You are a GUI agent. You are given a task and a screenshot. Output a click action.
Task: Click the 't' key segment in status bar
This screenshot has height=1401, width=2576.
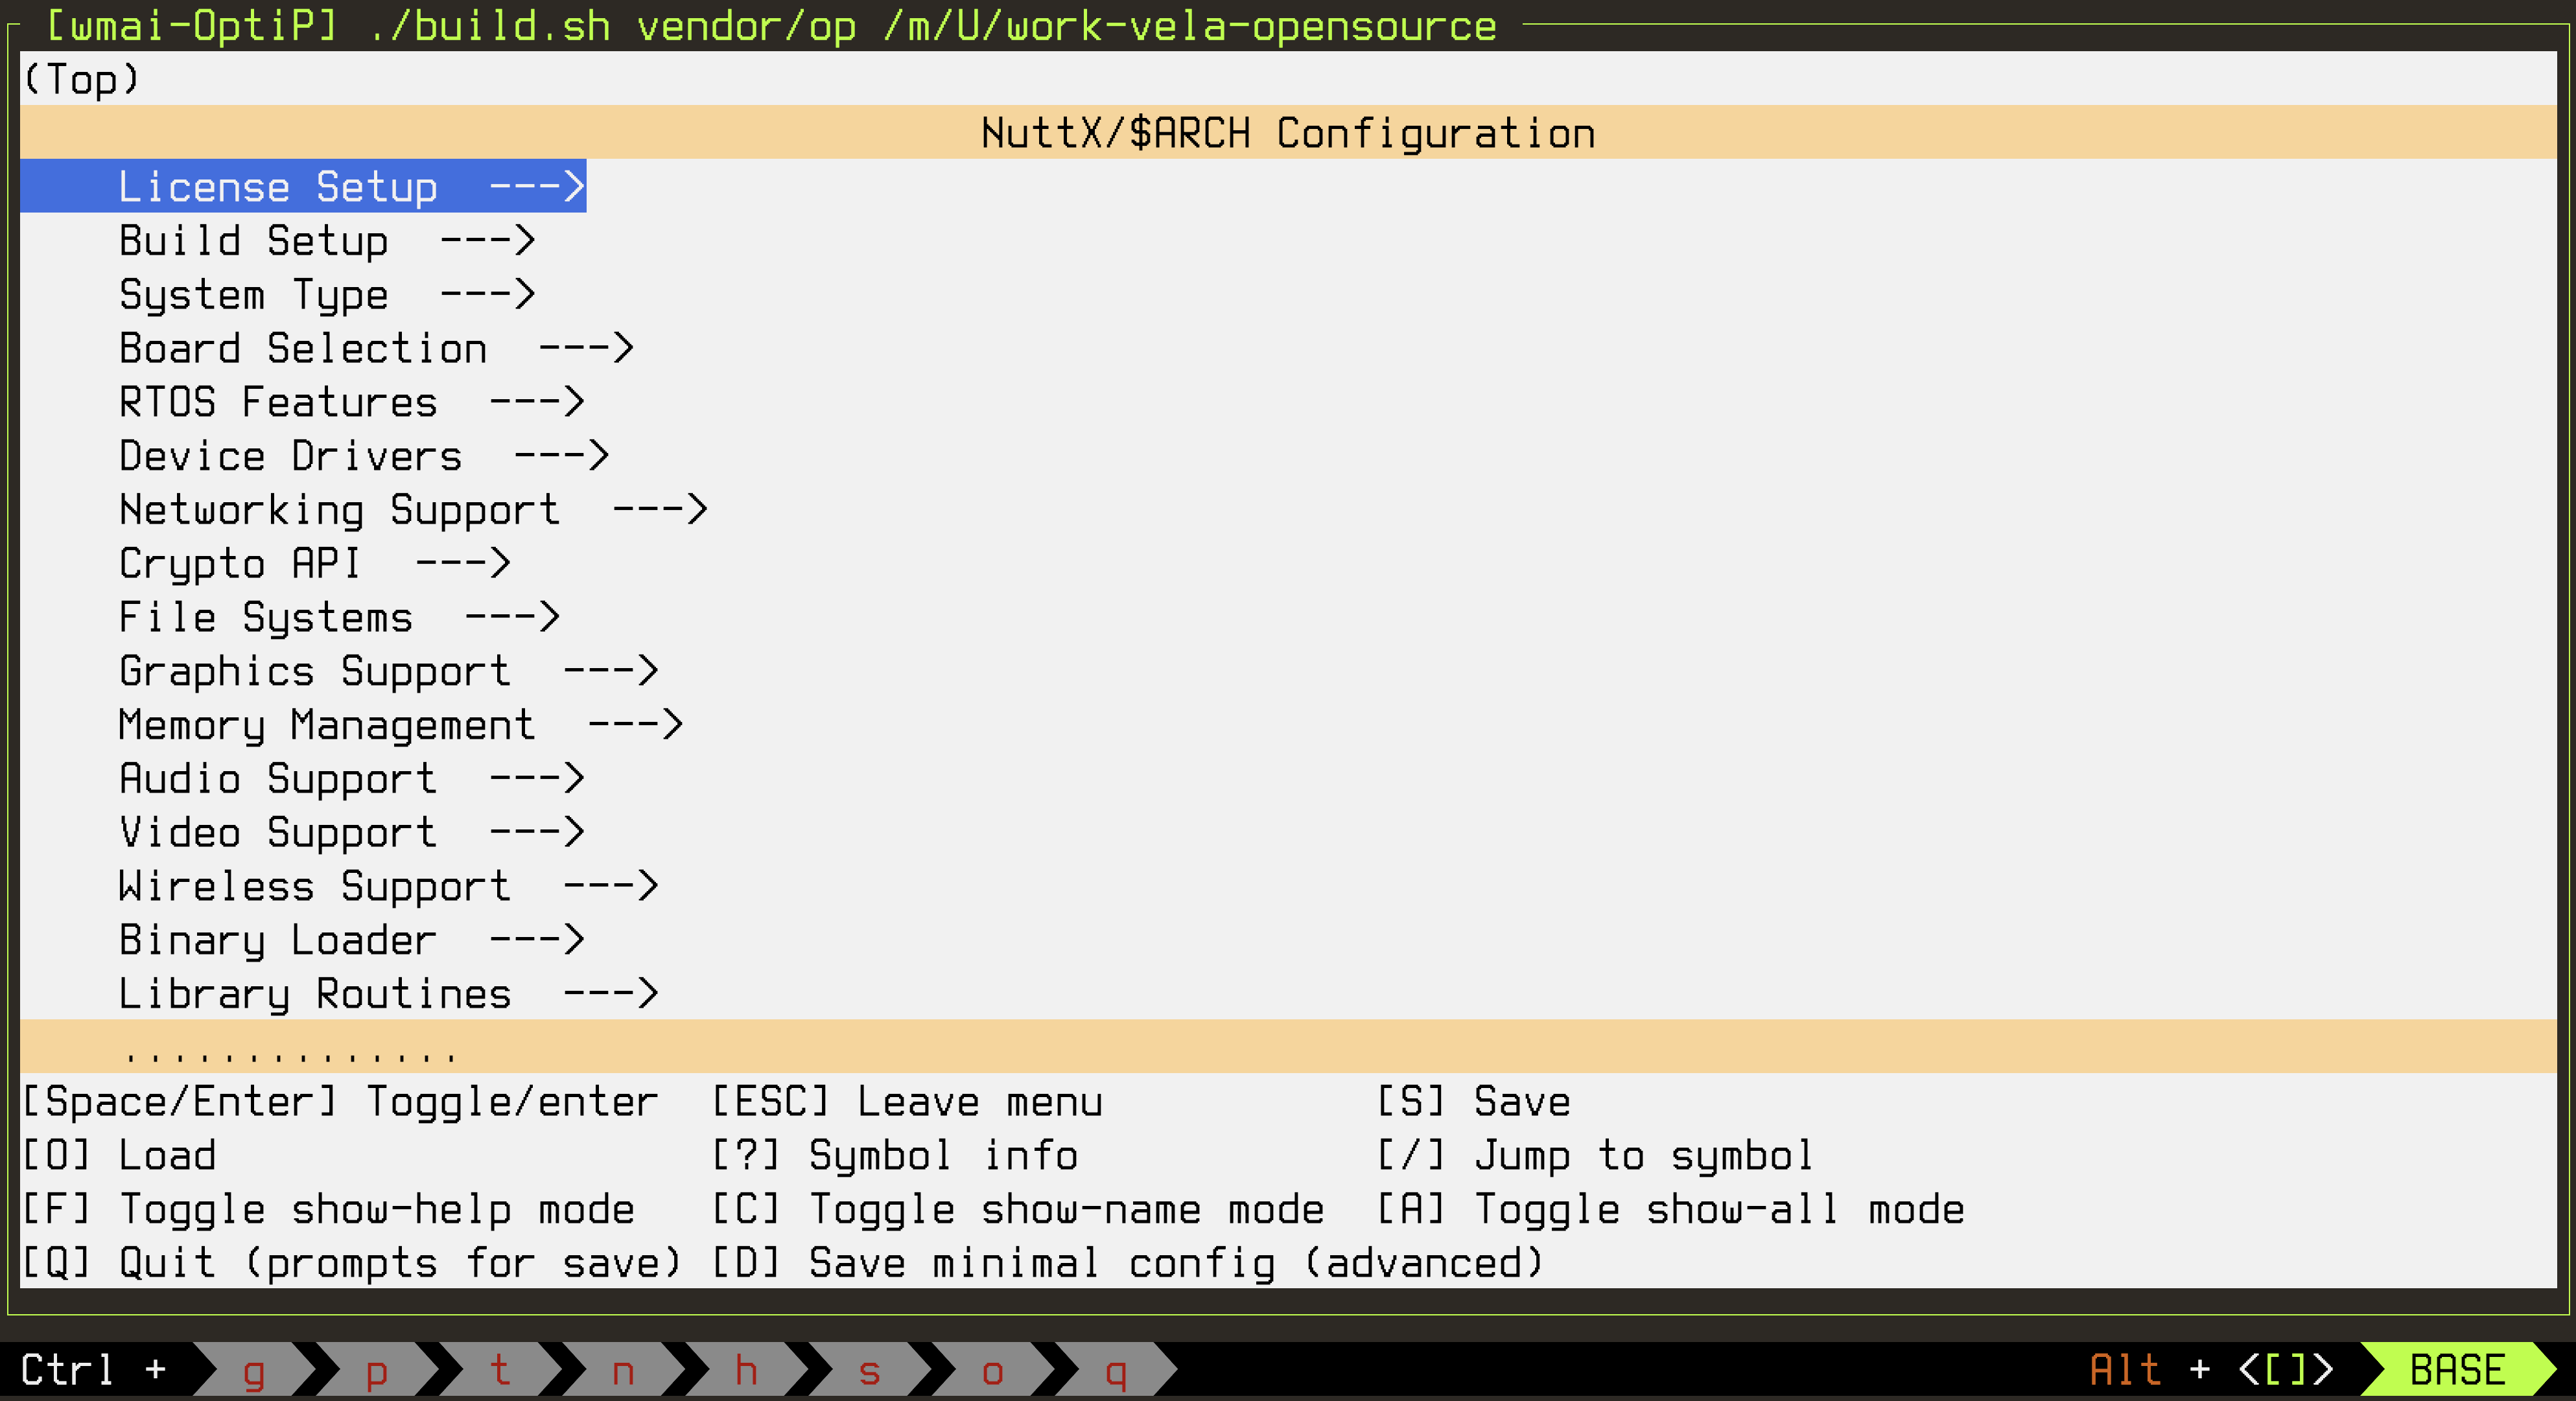click(500, 1370)
